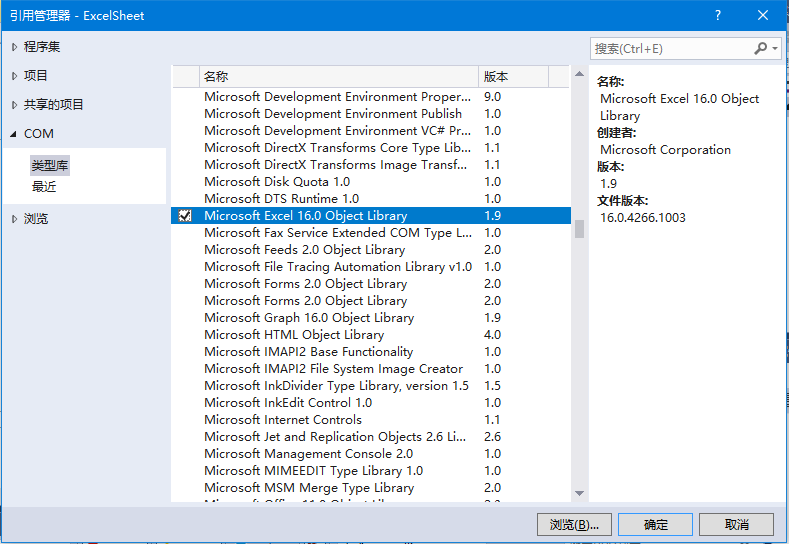
Task: Click the search magnifier icon
Action: click(760, 48)
